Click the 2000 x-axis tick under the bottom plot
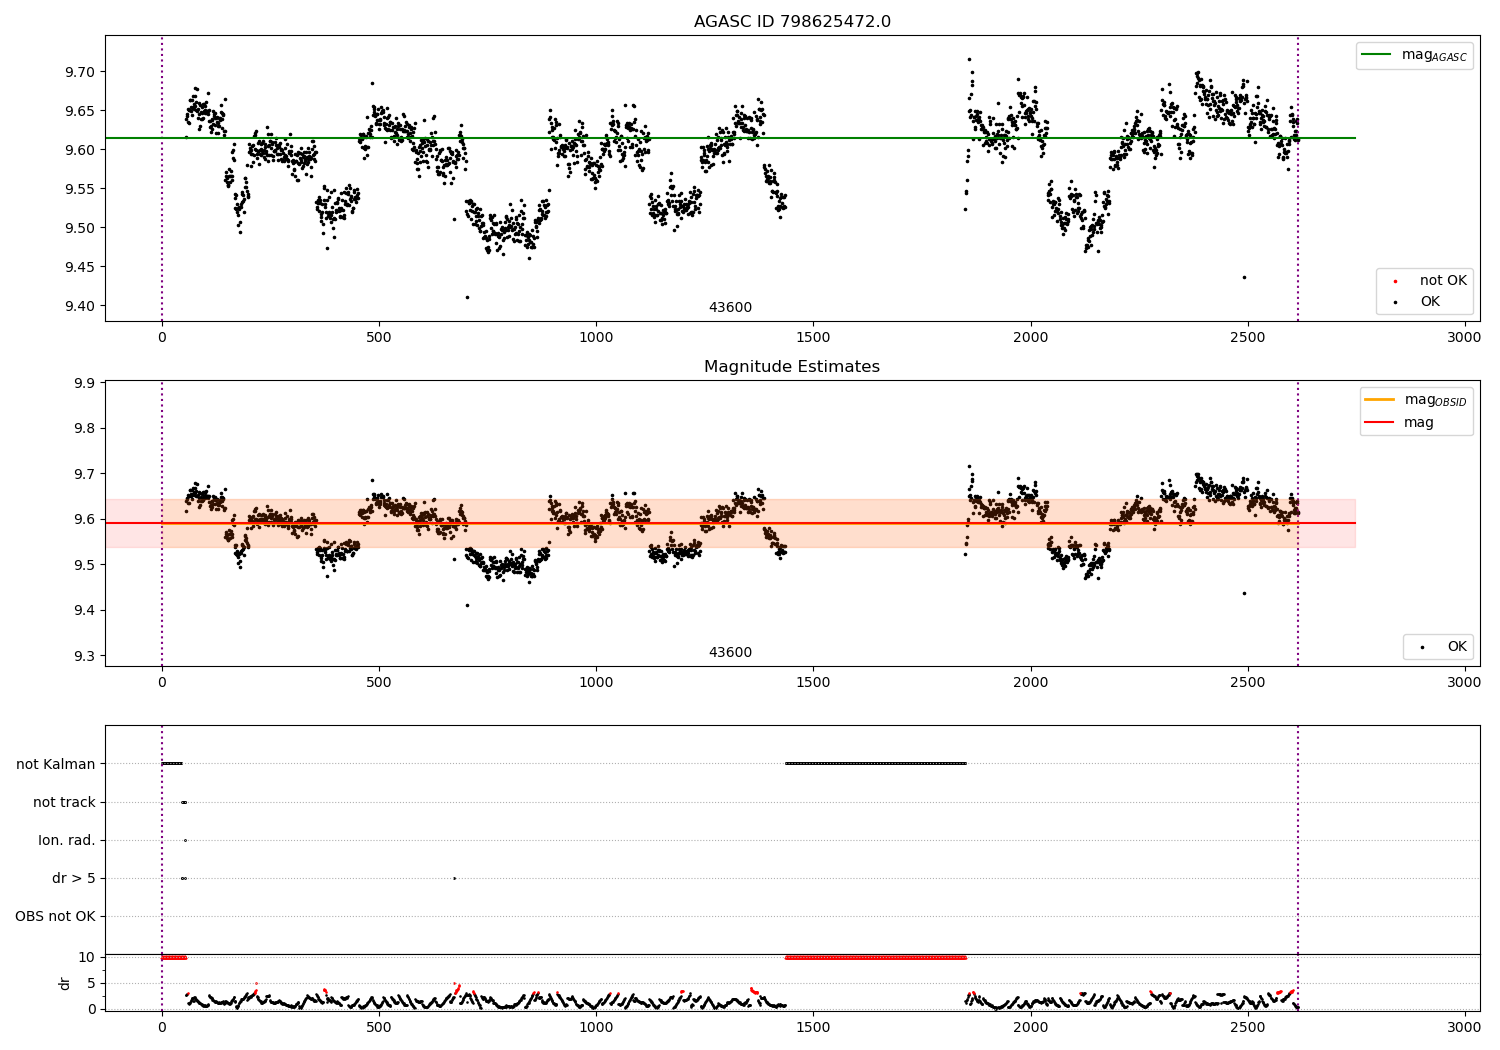Image resolution: width=1500 pixels, height=1050 pixels. click(x=1031, y=1027)
